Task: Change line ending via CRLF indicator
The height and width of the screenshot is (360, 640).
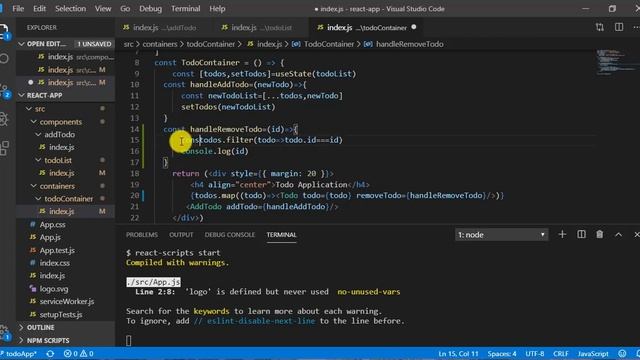Action: (560, 354)
